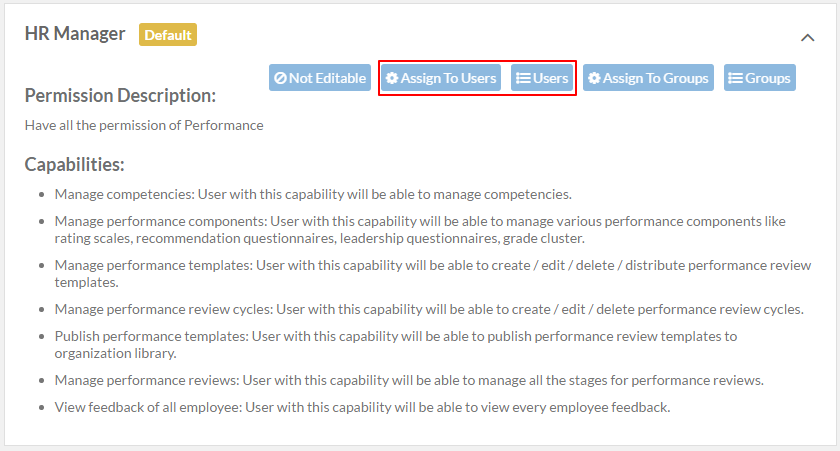Collapse the HR Manager panel chevron
Viewport: 840px width, 451px height.
pyautogui.click(x=807, y=37)
